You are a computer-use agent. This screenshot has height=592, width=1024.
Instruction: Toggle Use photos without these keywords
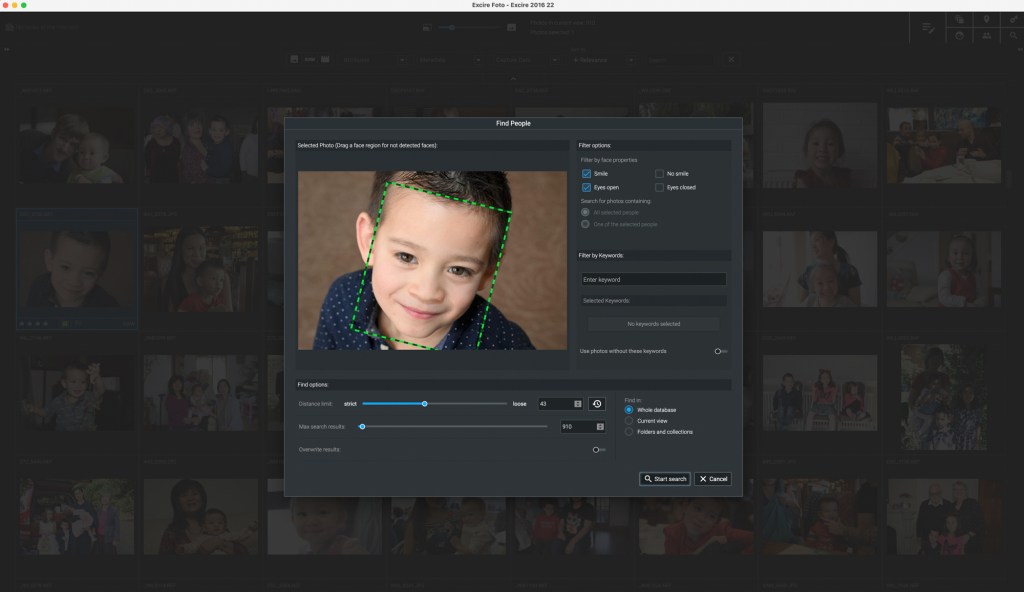(x=720, y=352)
